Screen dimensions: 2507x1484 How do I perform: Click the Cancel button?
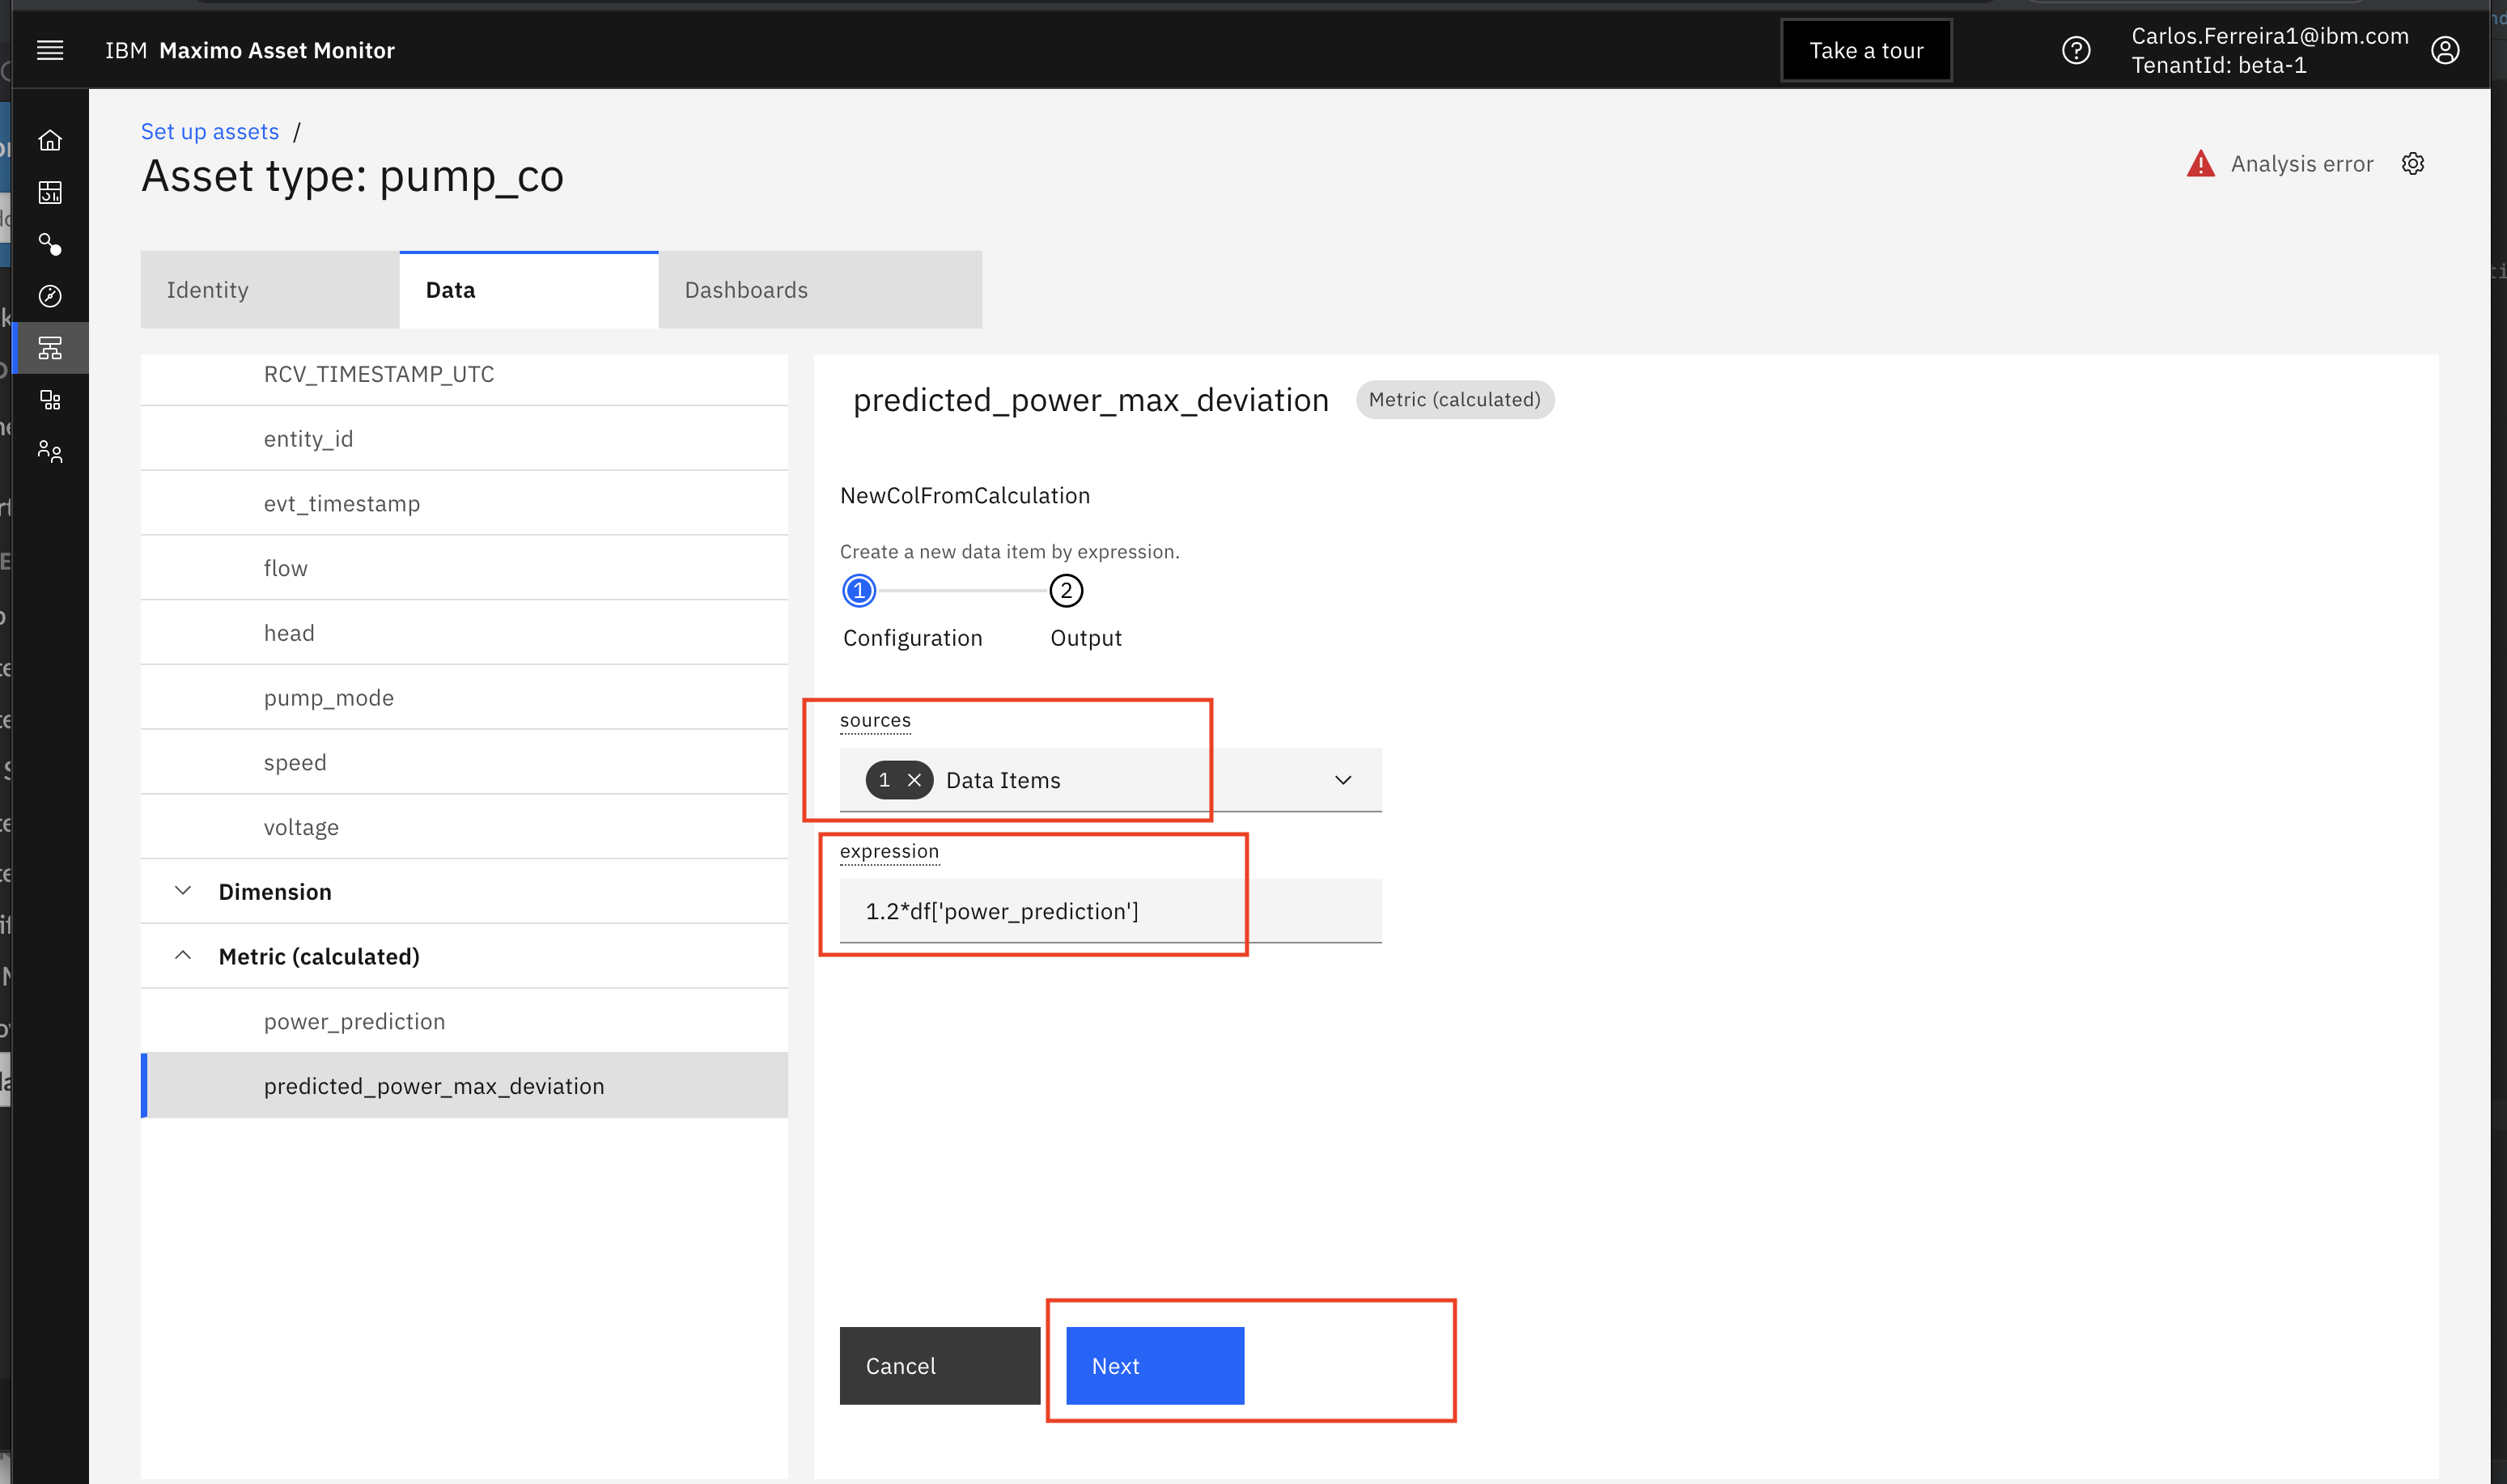[x=939, y=1365]
